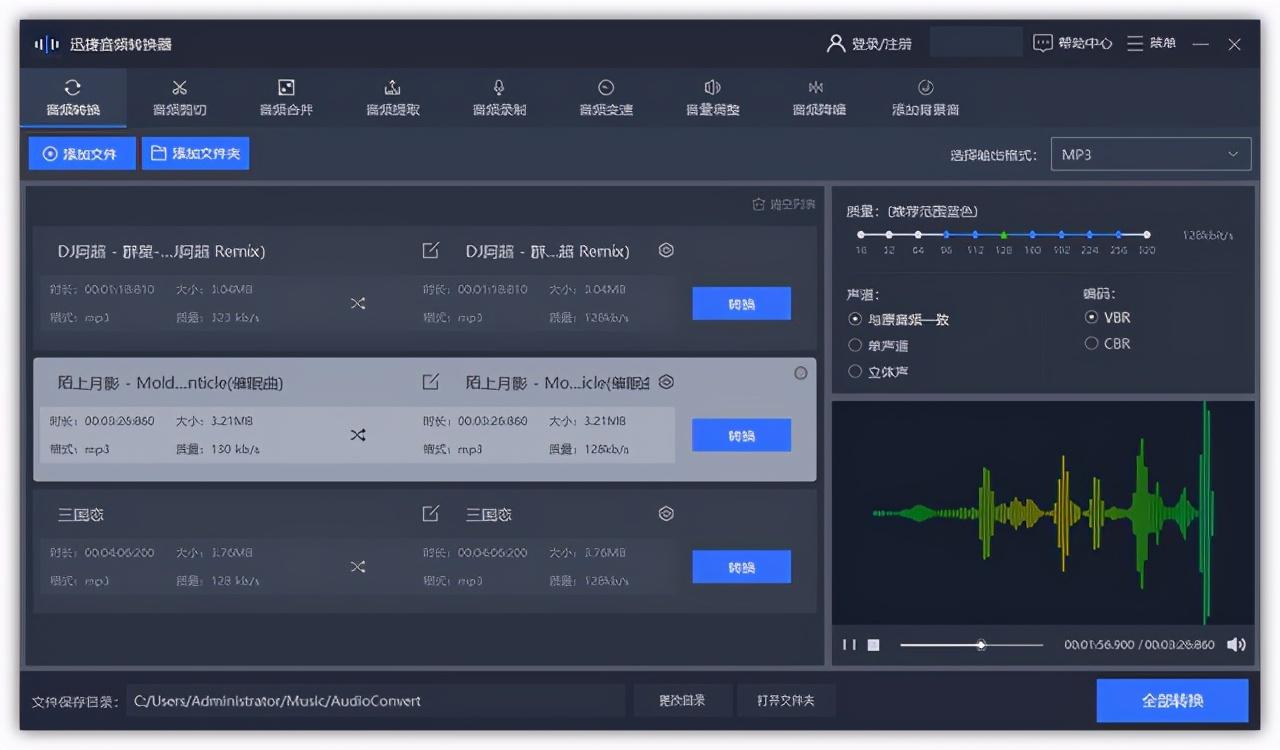Click the swap icon on the DJ问题 track
This screenshot has height=750, width=1280.
tap(358, 302)
